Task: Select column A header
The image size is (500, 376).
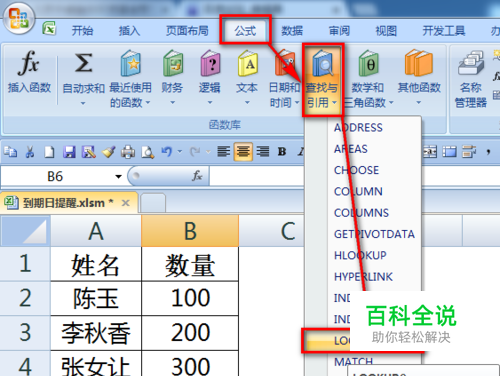Action: (96, 231)
